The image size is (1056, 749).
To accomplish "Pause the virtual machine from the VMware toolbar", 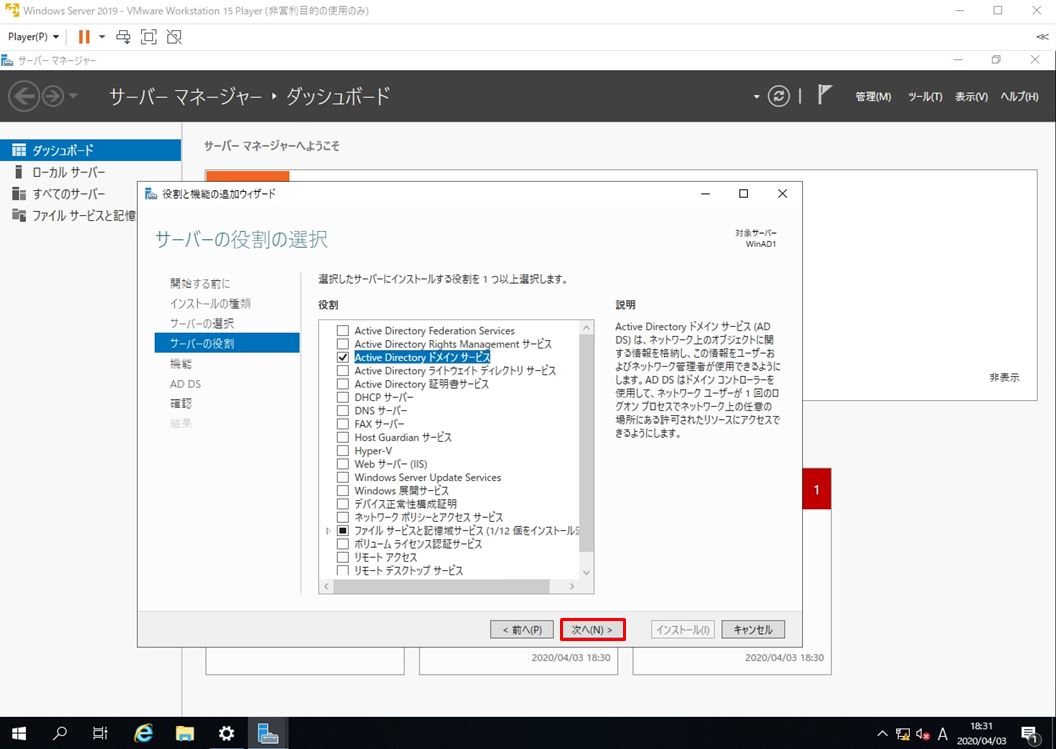I will point(84,37).
